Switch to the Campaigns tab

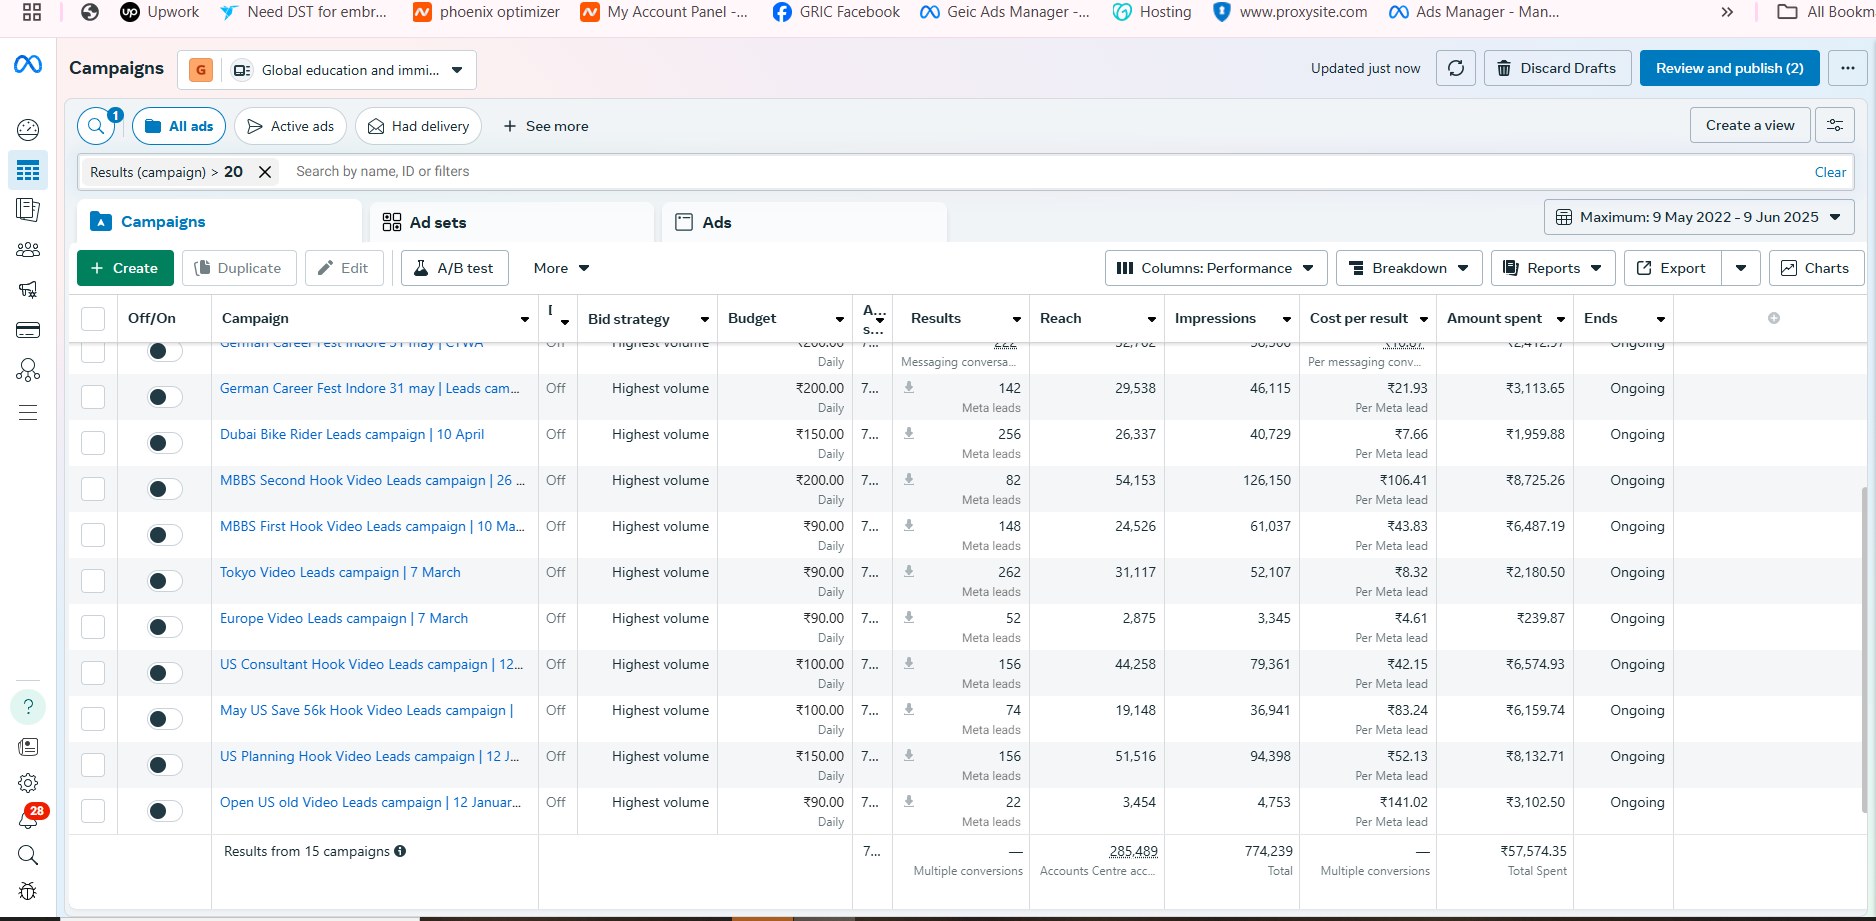coord(219,222)
